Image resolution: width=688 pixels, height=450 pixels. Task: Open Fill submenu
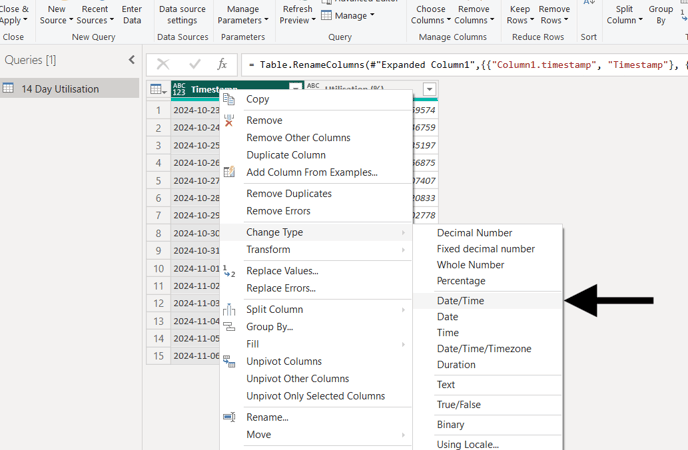click(x=316, y=344)
